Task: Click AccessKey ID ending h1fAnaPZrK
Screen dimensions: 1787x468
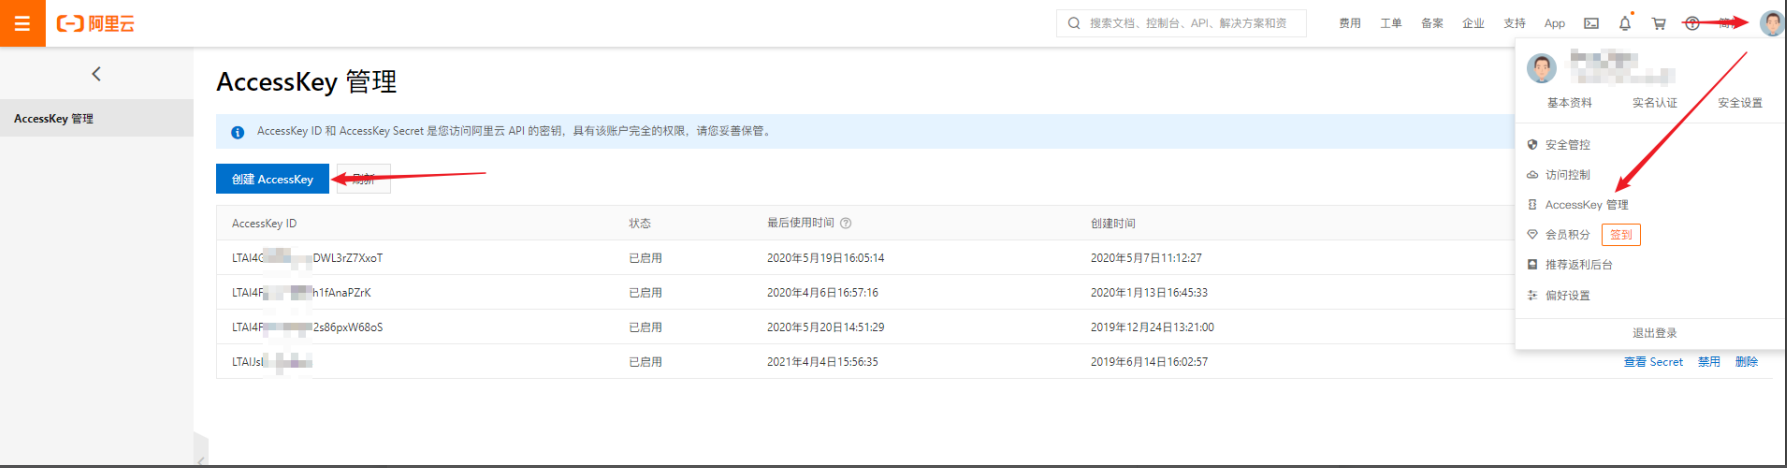Action: tap(301, 293)
